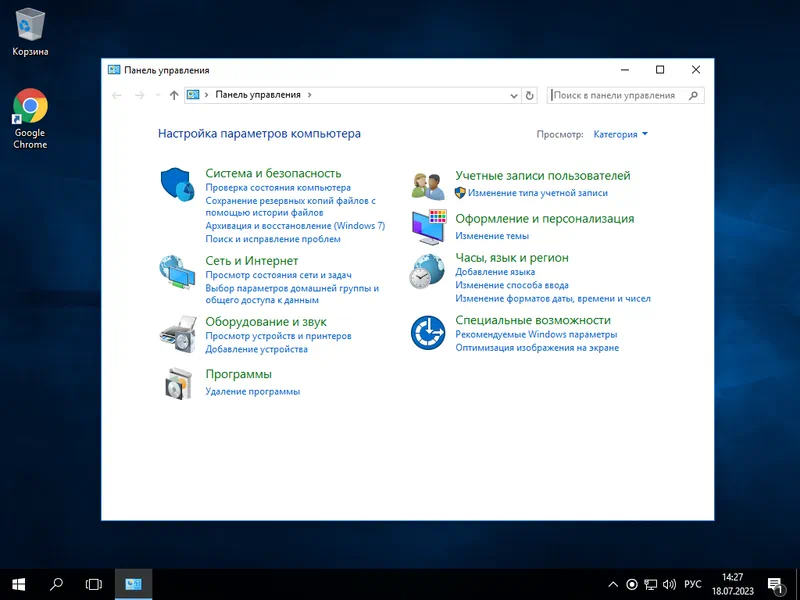Viewport: 800px width, 600px height.
Task: Open the recent locations dropdown arrow
Action: click(x=158, y=95)
